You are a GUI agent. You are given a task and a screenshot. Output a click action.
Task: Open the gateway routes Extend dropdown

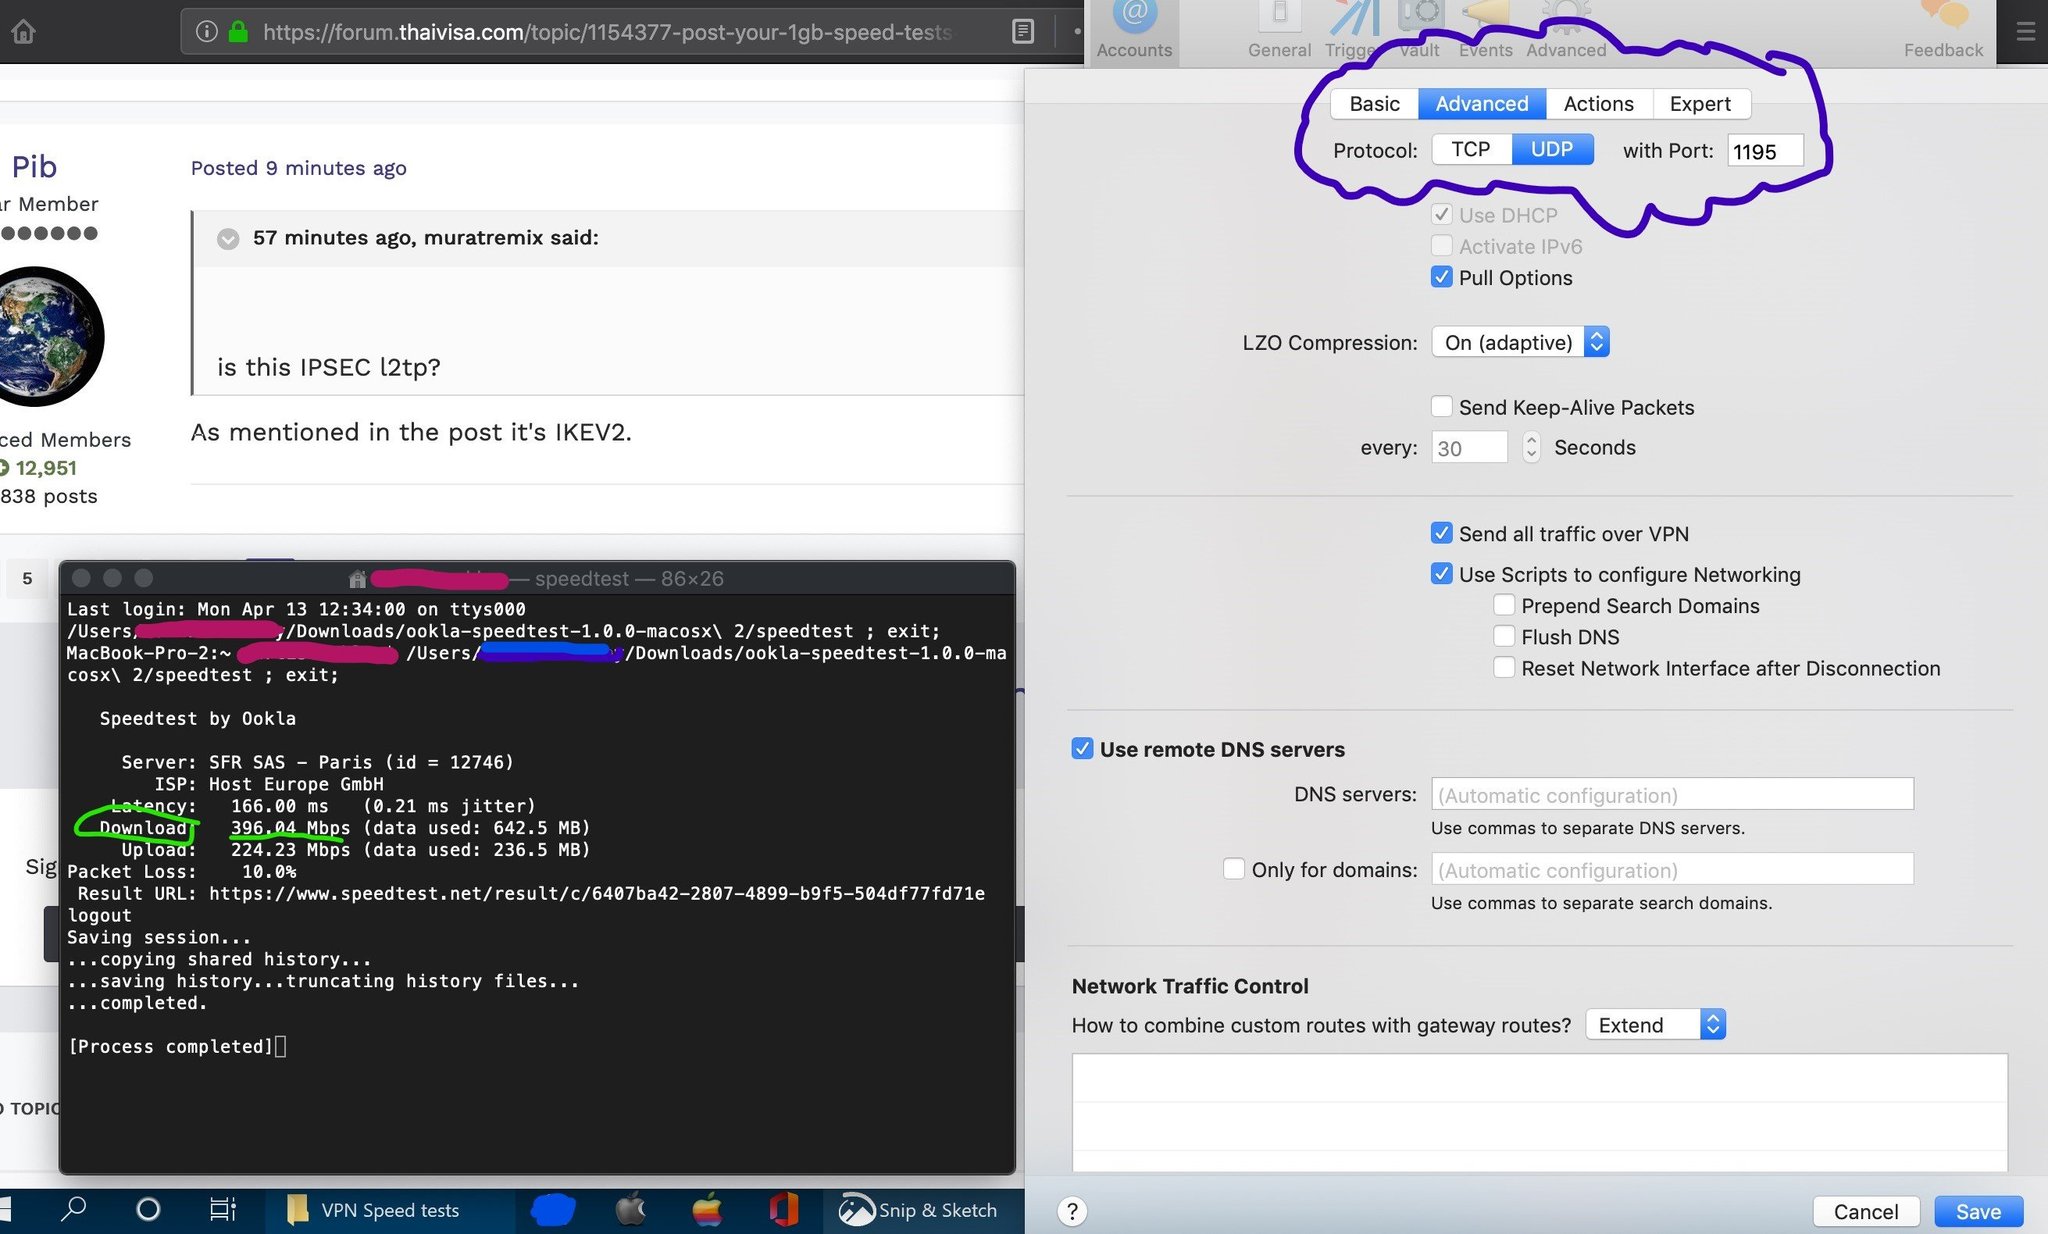tap(1656, 1024)
